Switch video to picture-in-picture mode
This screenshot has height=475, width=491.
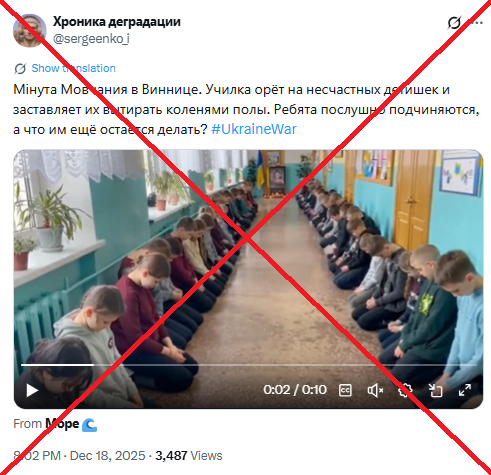[x=435, y=390]
